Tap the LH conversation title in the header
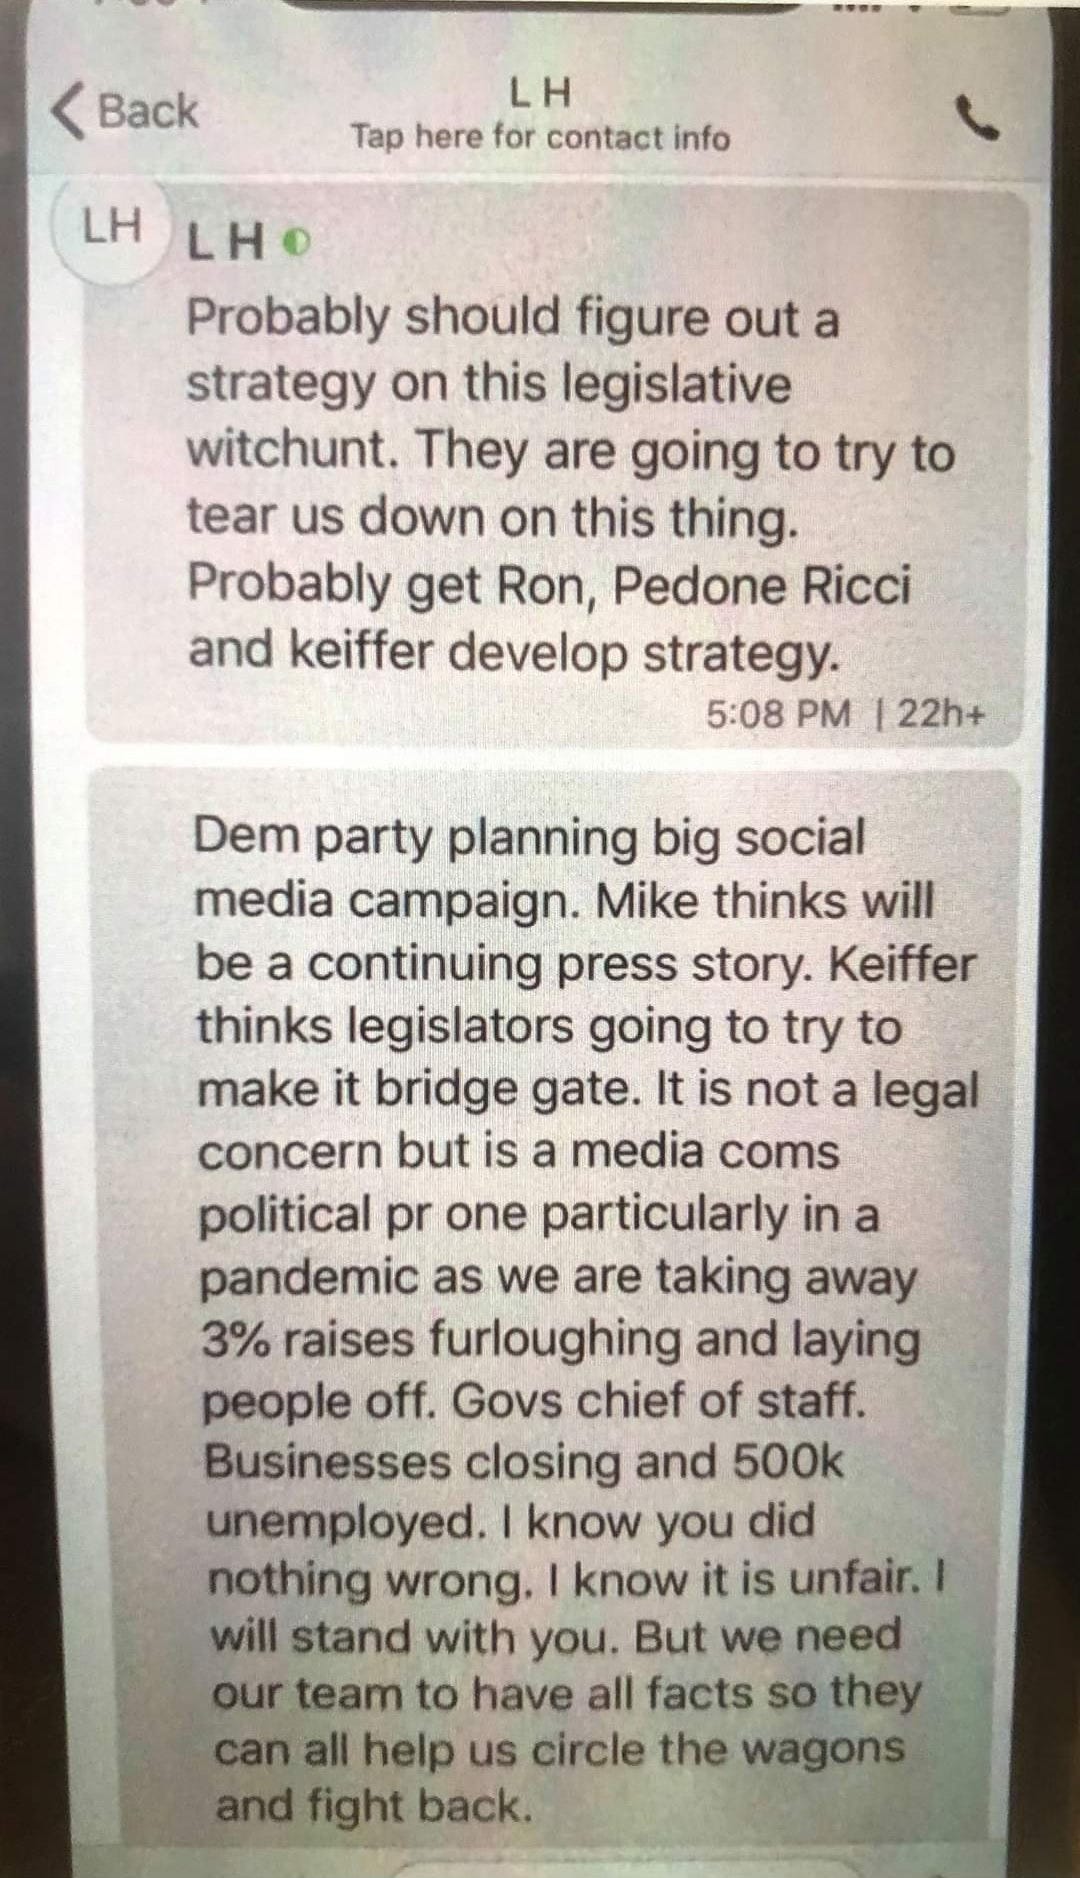Screen dimensions: 1080x1878 click(541, 93)
